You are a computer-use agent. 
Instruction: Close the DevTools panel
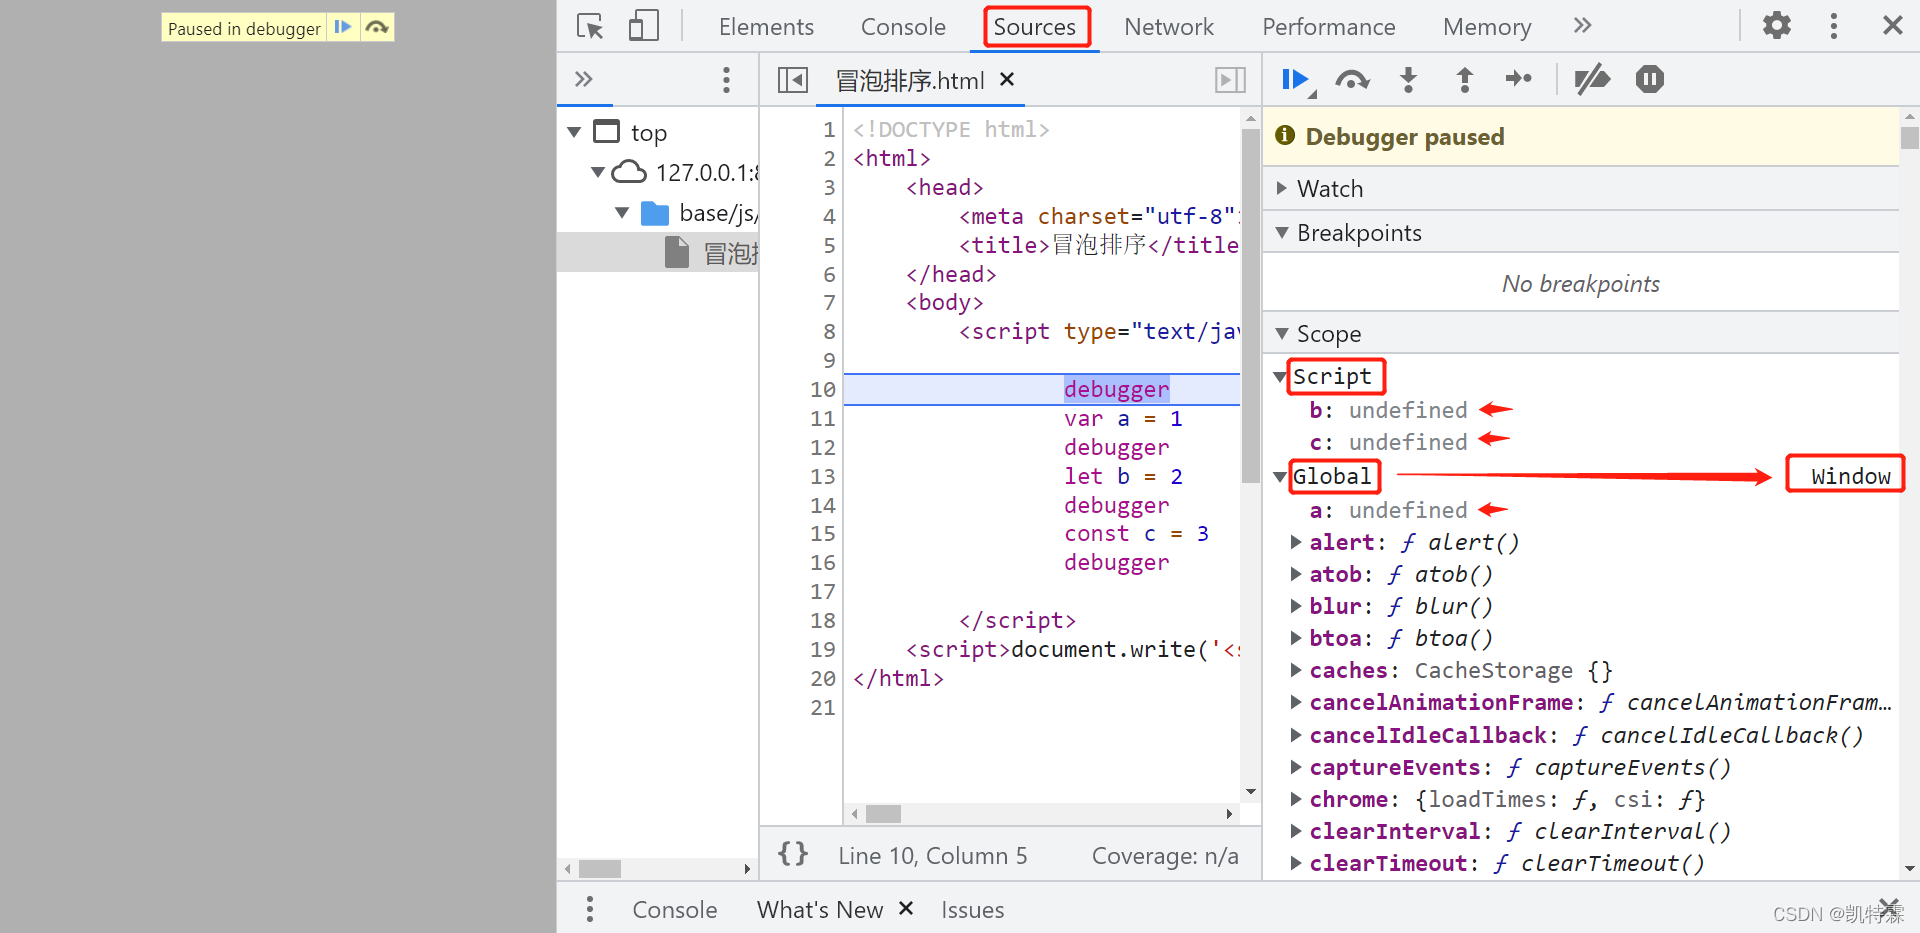point(1892,25)
